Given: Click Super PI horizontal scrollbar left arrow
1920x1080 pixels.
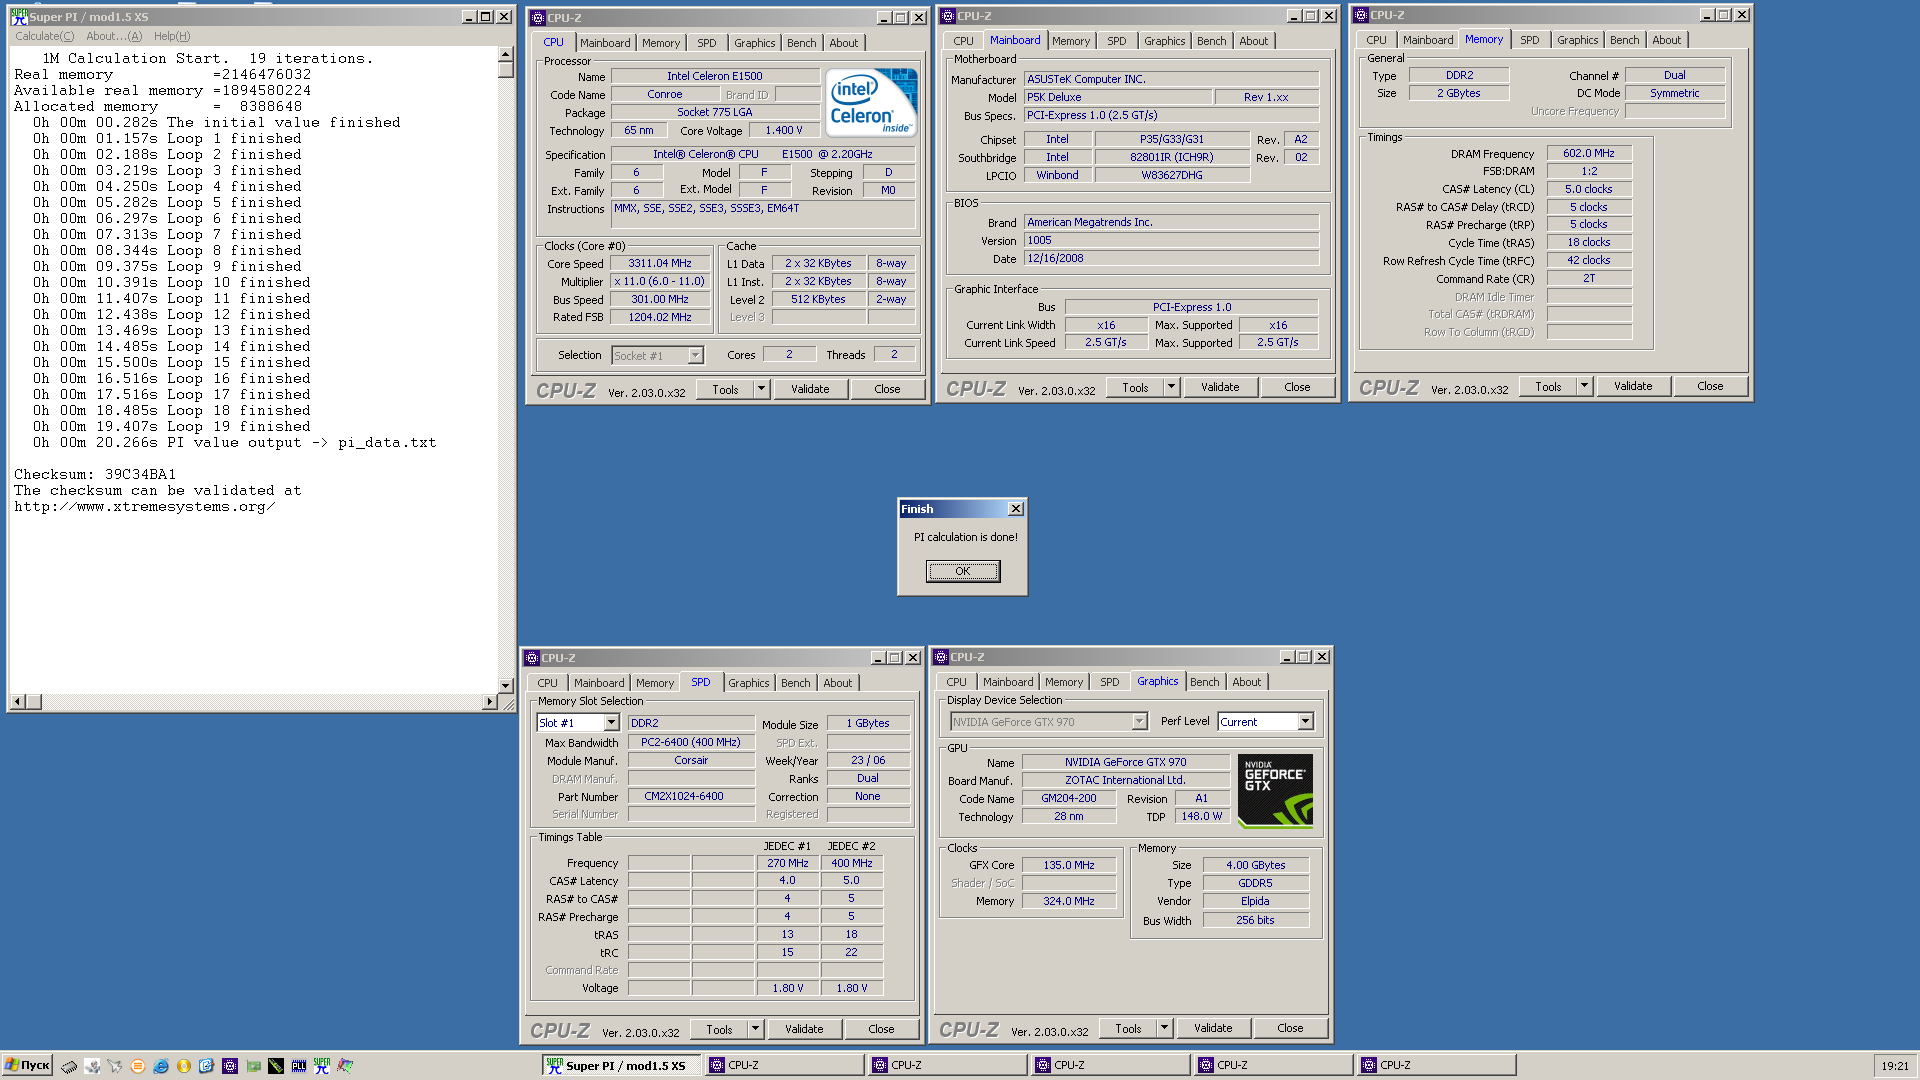Looking at the screenshot, I should click(17, 702).
